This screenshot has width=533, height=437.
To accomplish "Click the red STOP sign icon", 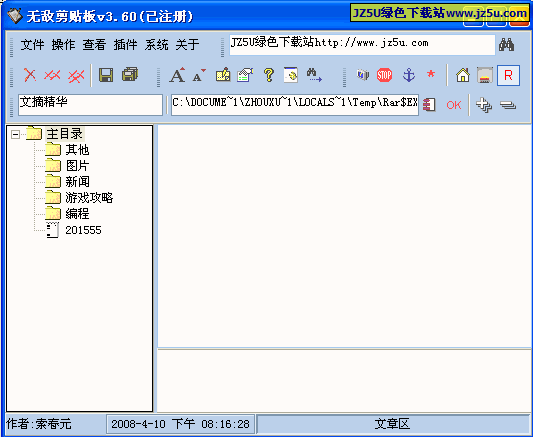I will (384, 75).
